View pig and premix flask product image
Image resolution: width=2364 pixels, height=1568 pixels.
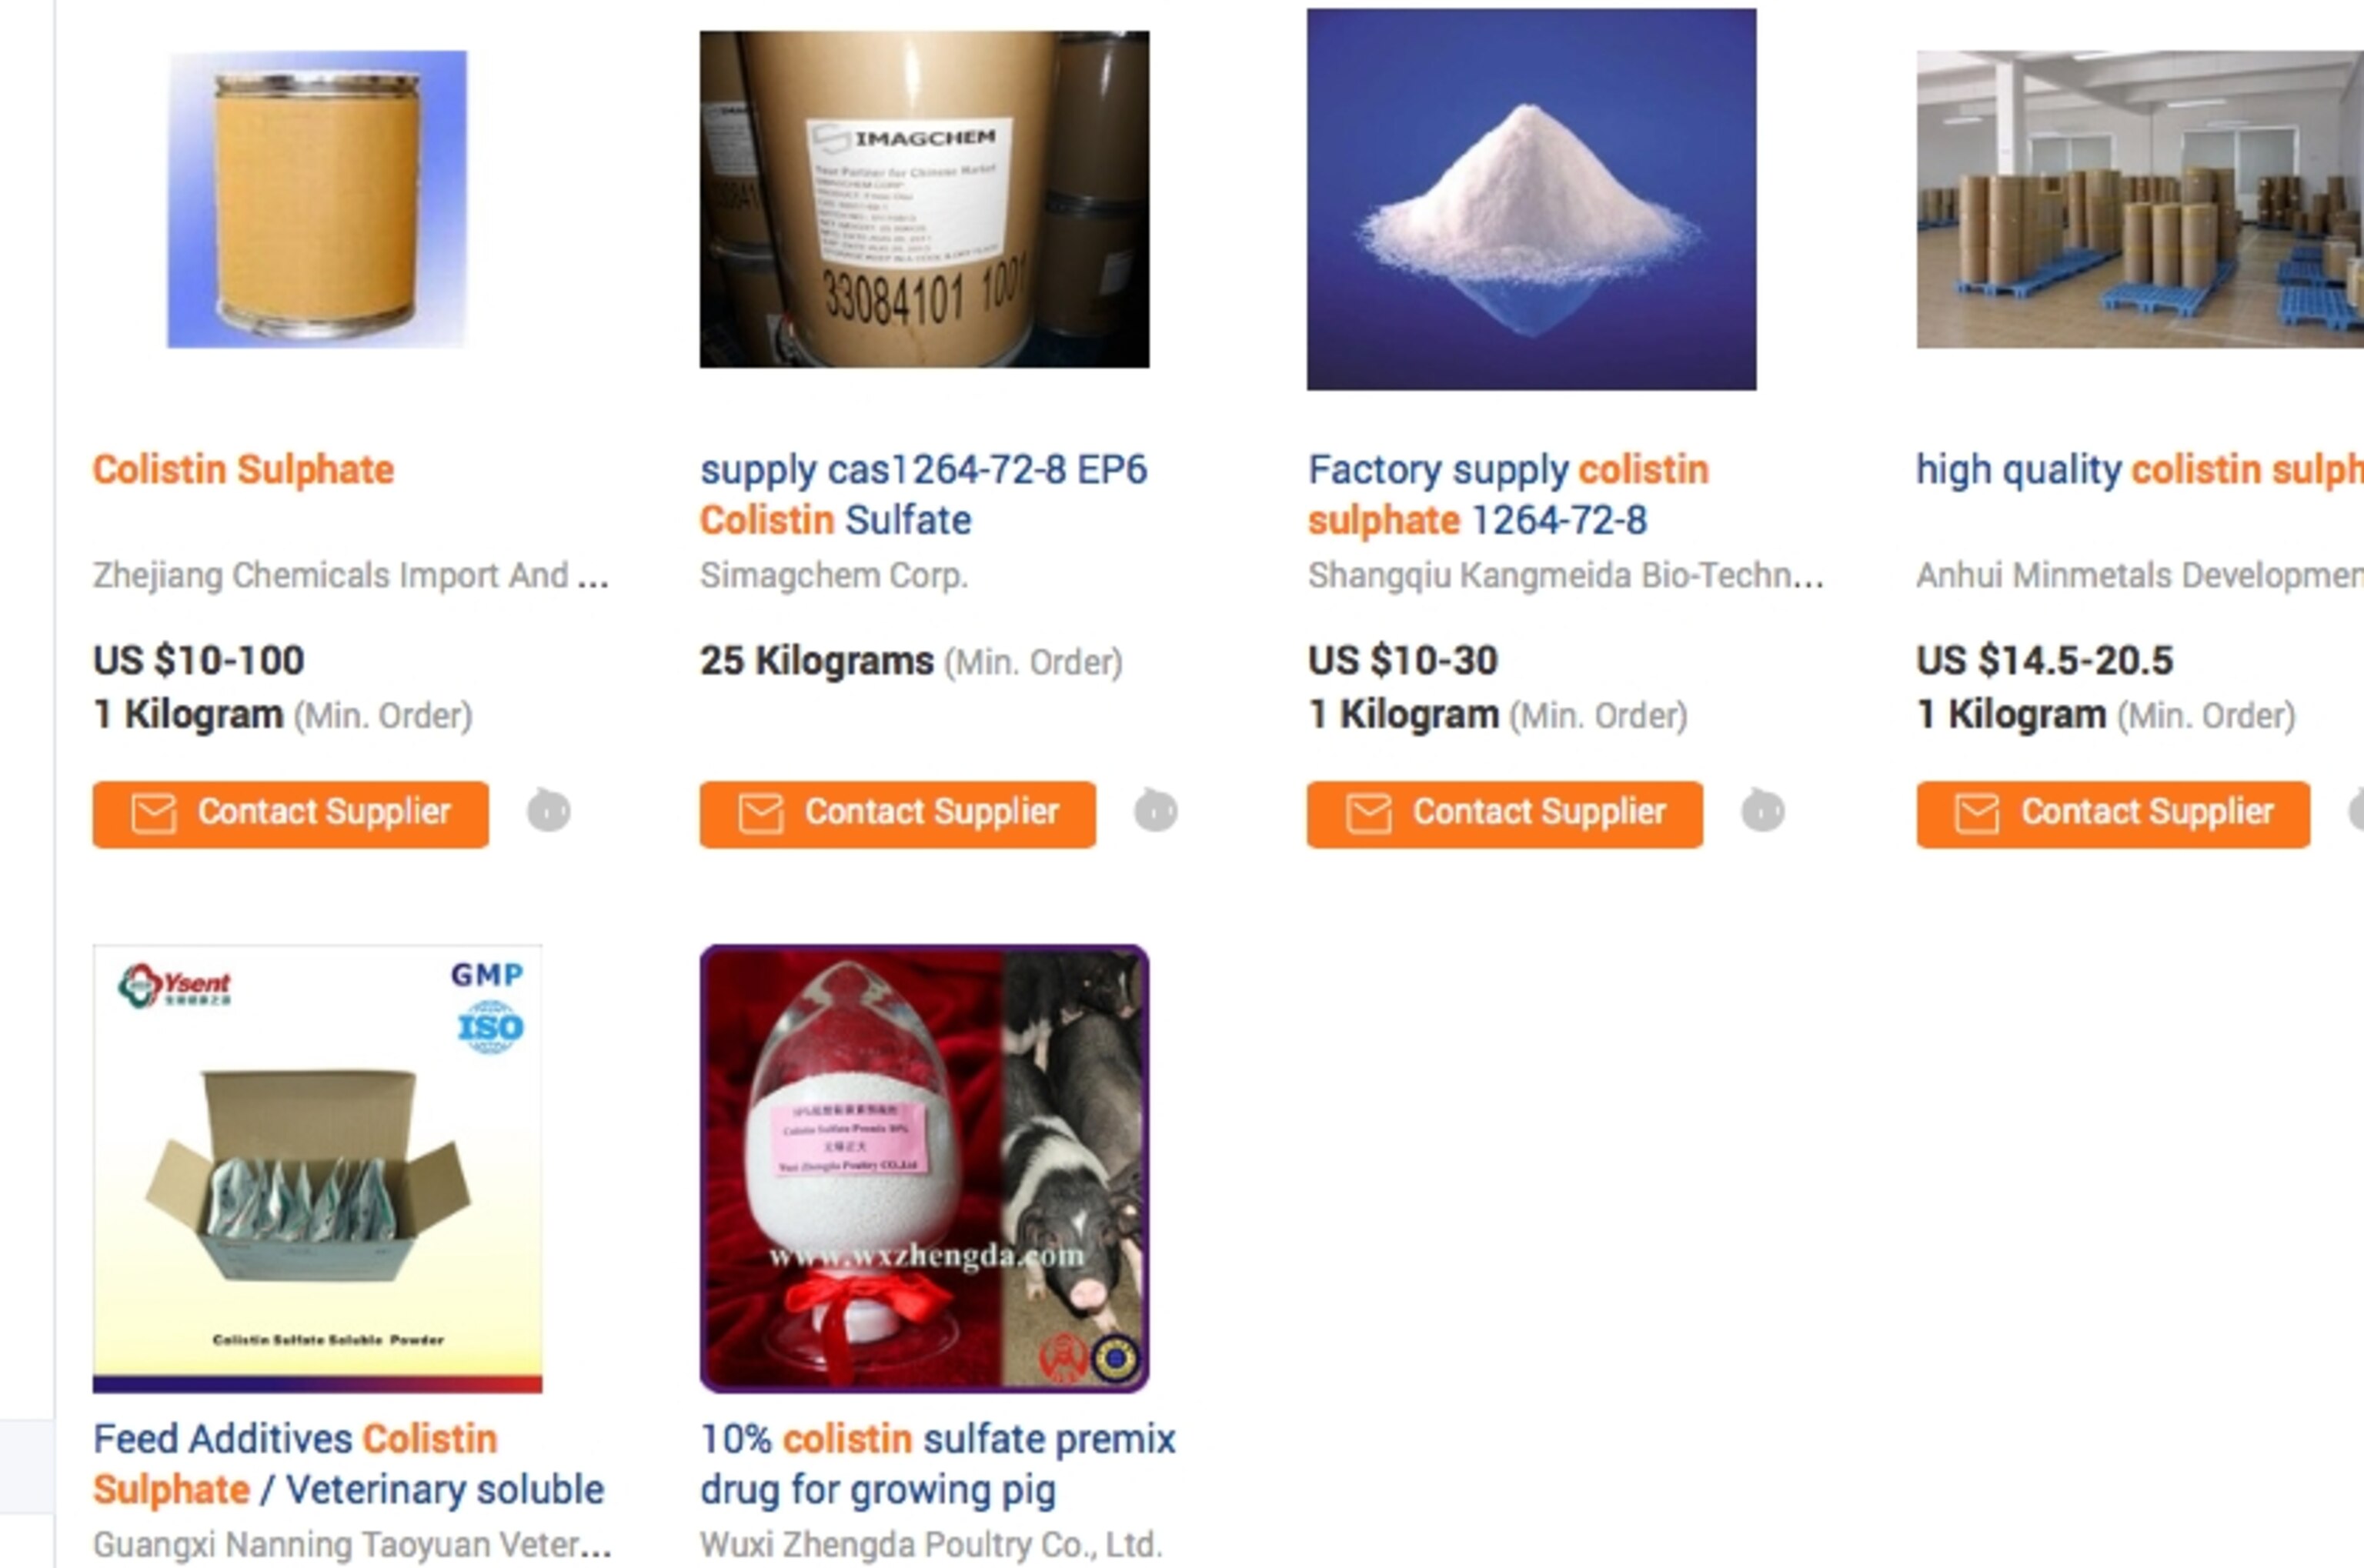click(x=924, y=1168)
